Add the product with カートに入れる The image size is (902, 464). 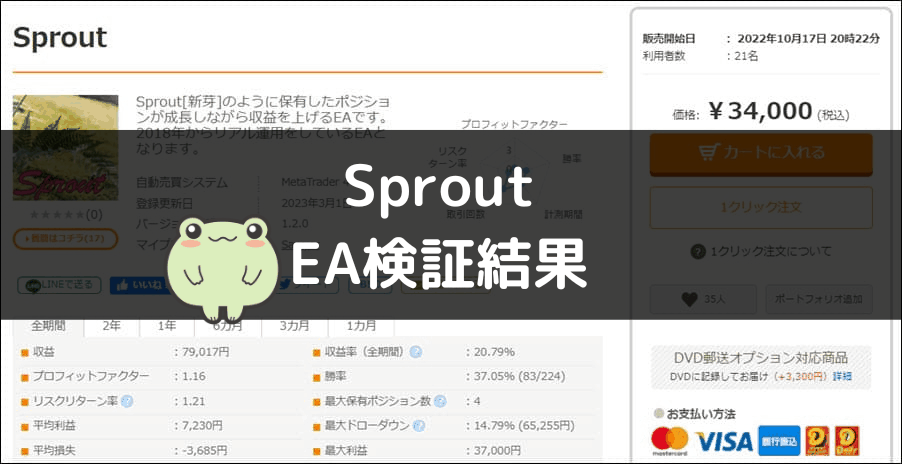[761, 154]
